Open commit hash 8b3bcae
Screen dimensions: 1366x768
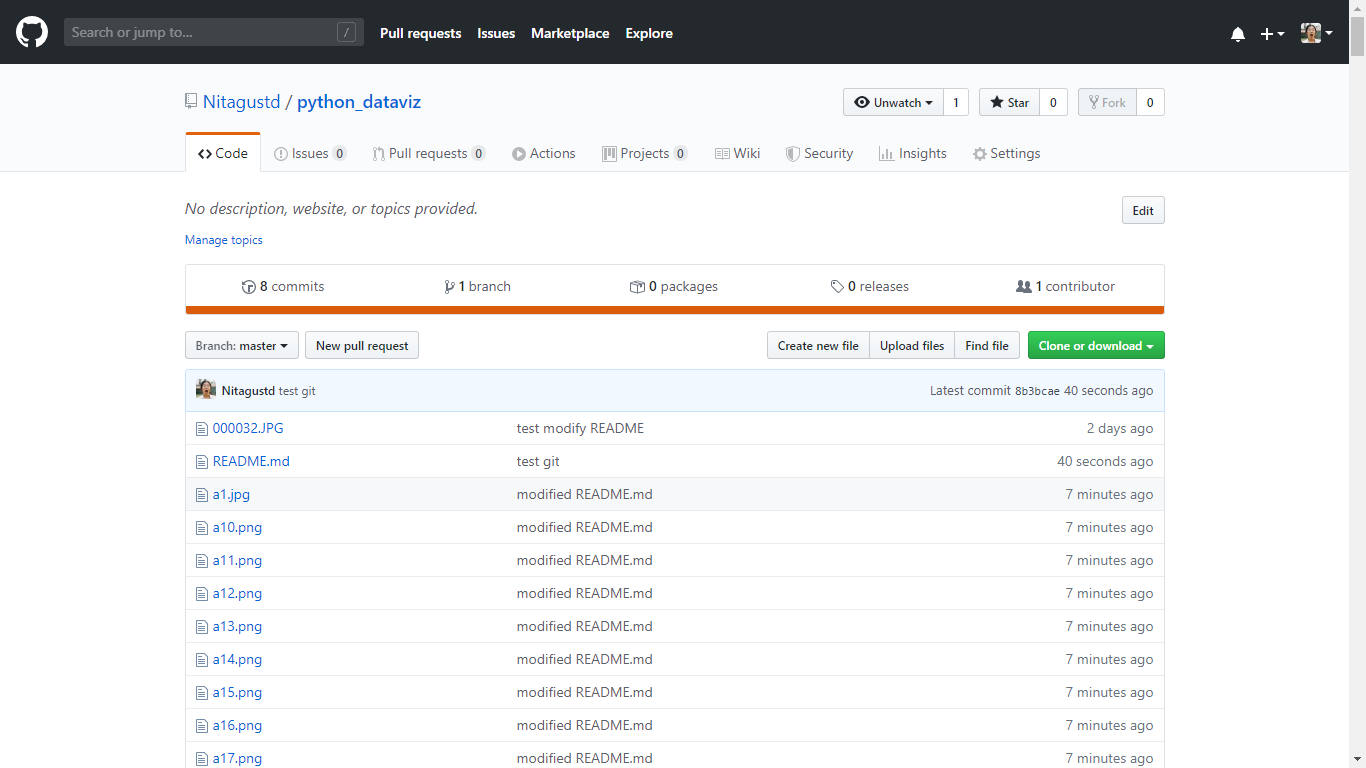click(1037, 391)
